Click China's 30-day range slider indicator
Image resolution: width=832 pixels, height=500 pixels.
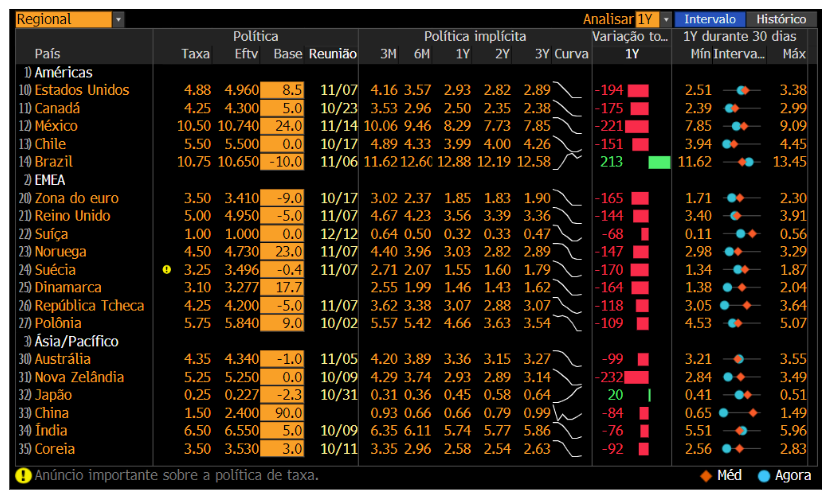(739, 413)
